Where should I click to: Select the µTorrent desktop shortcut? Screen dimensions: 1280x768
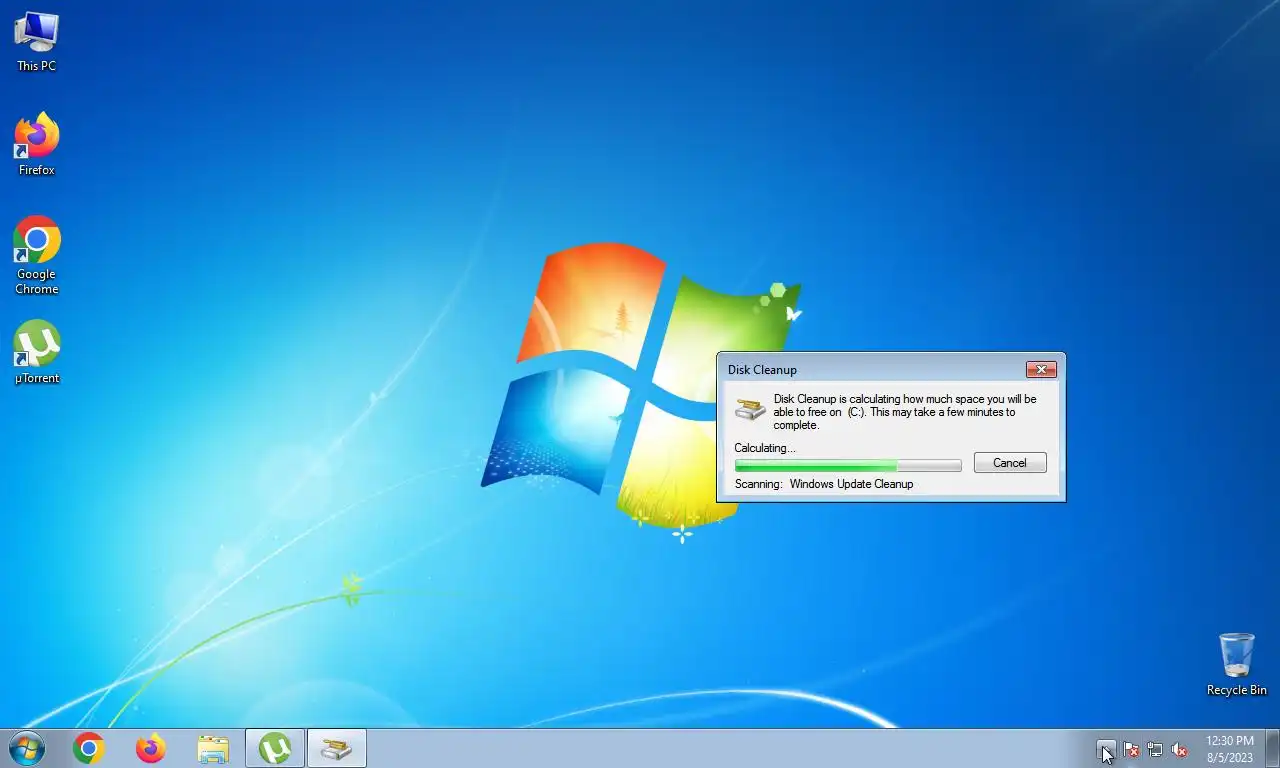click(x=37, y=352)
